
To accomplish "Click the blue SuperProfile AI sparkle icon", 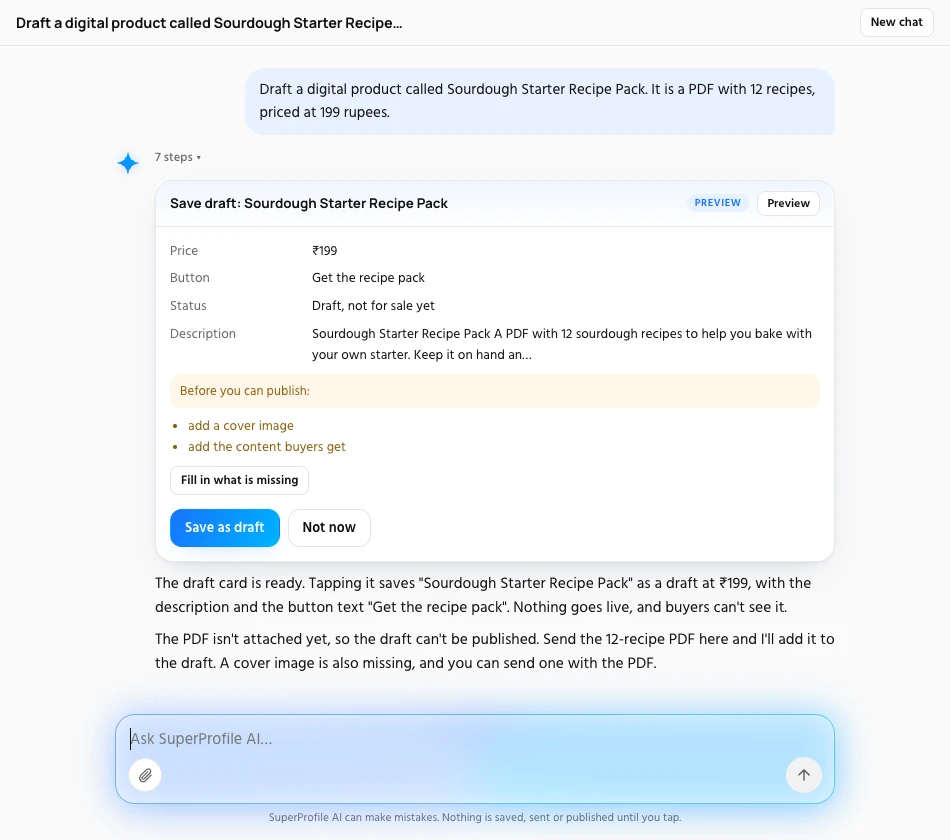I will tap(128, 163).
